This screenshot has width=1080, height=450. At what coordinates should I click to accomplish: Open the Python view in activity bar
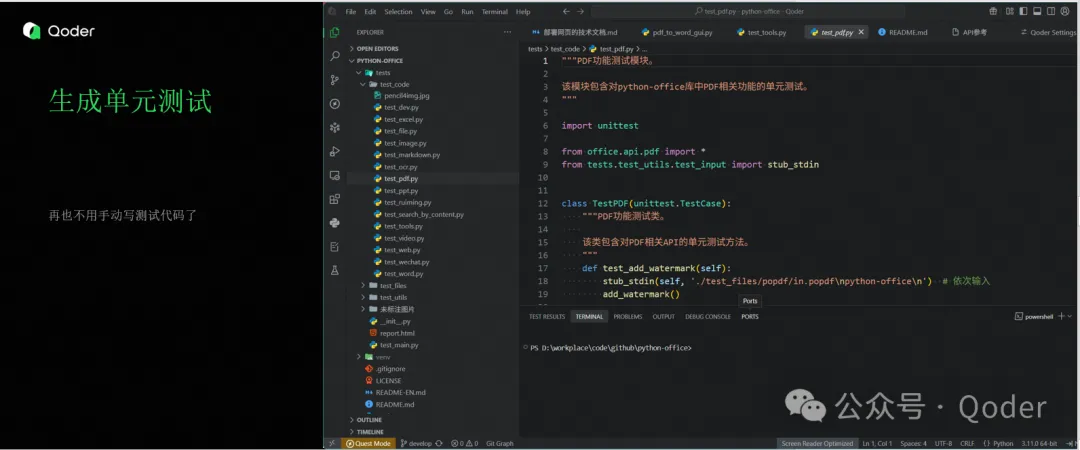click(x=335, y=223)
